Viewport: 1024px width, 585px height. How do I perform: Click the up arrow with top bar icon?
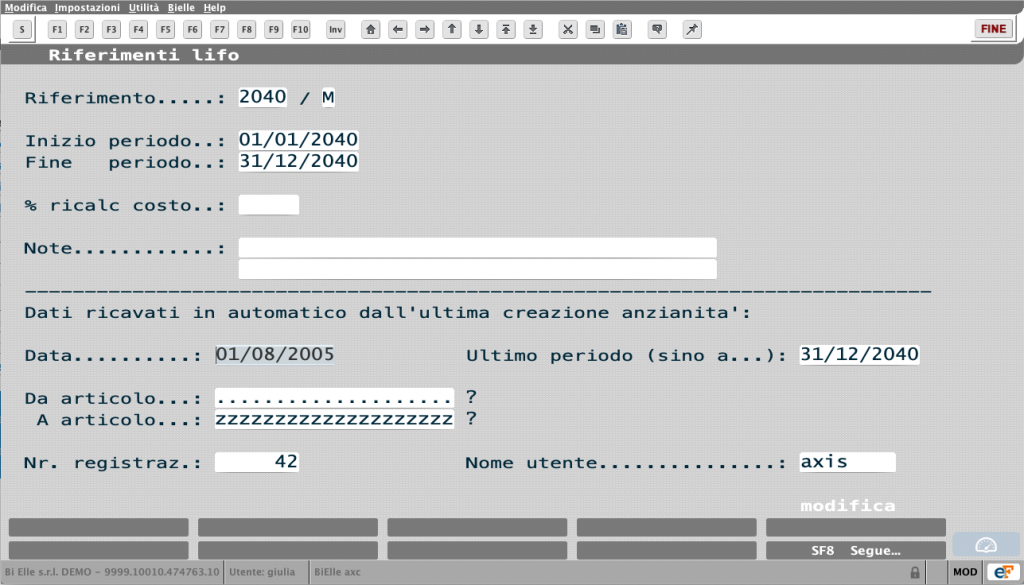[506, 29]
